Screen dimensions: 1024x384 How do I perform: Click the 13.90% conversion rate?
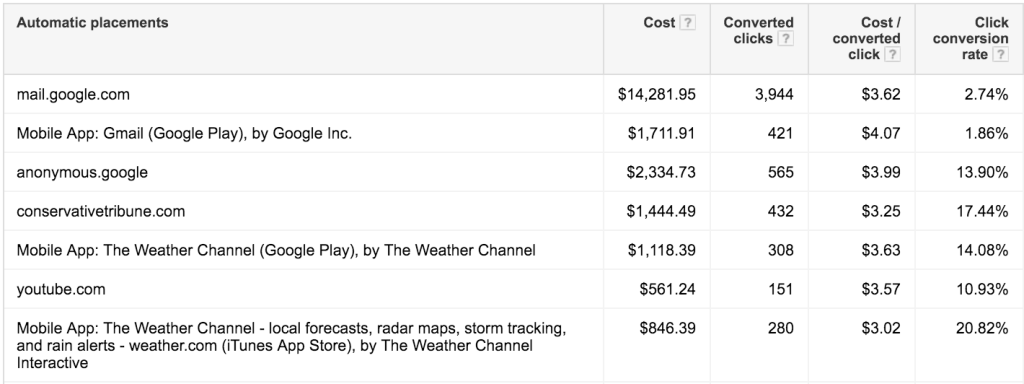click(982, 172)
